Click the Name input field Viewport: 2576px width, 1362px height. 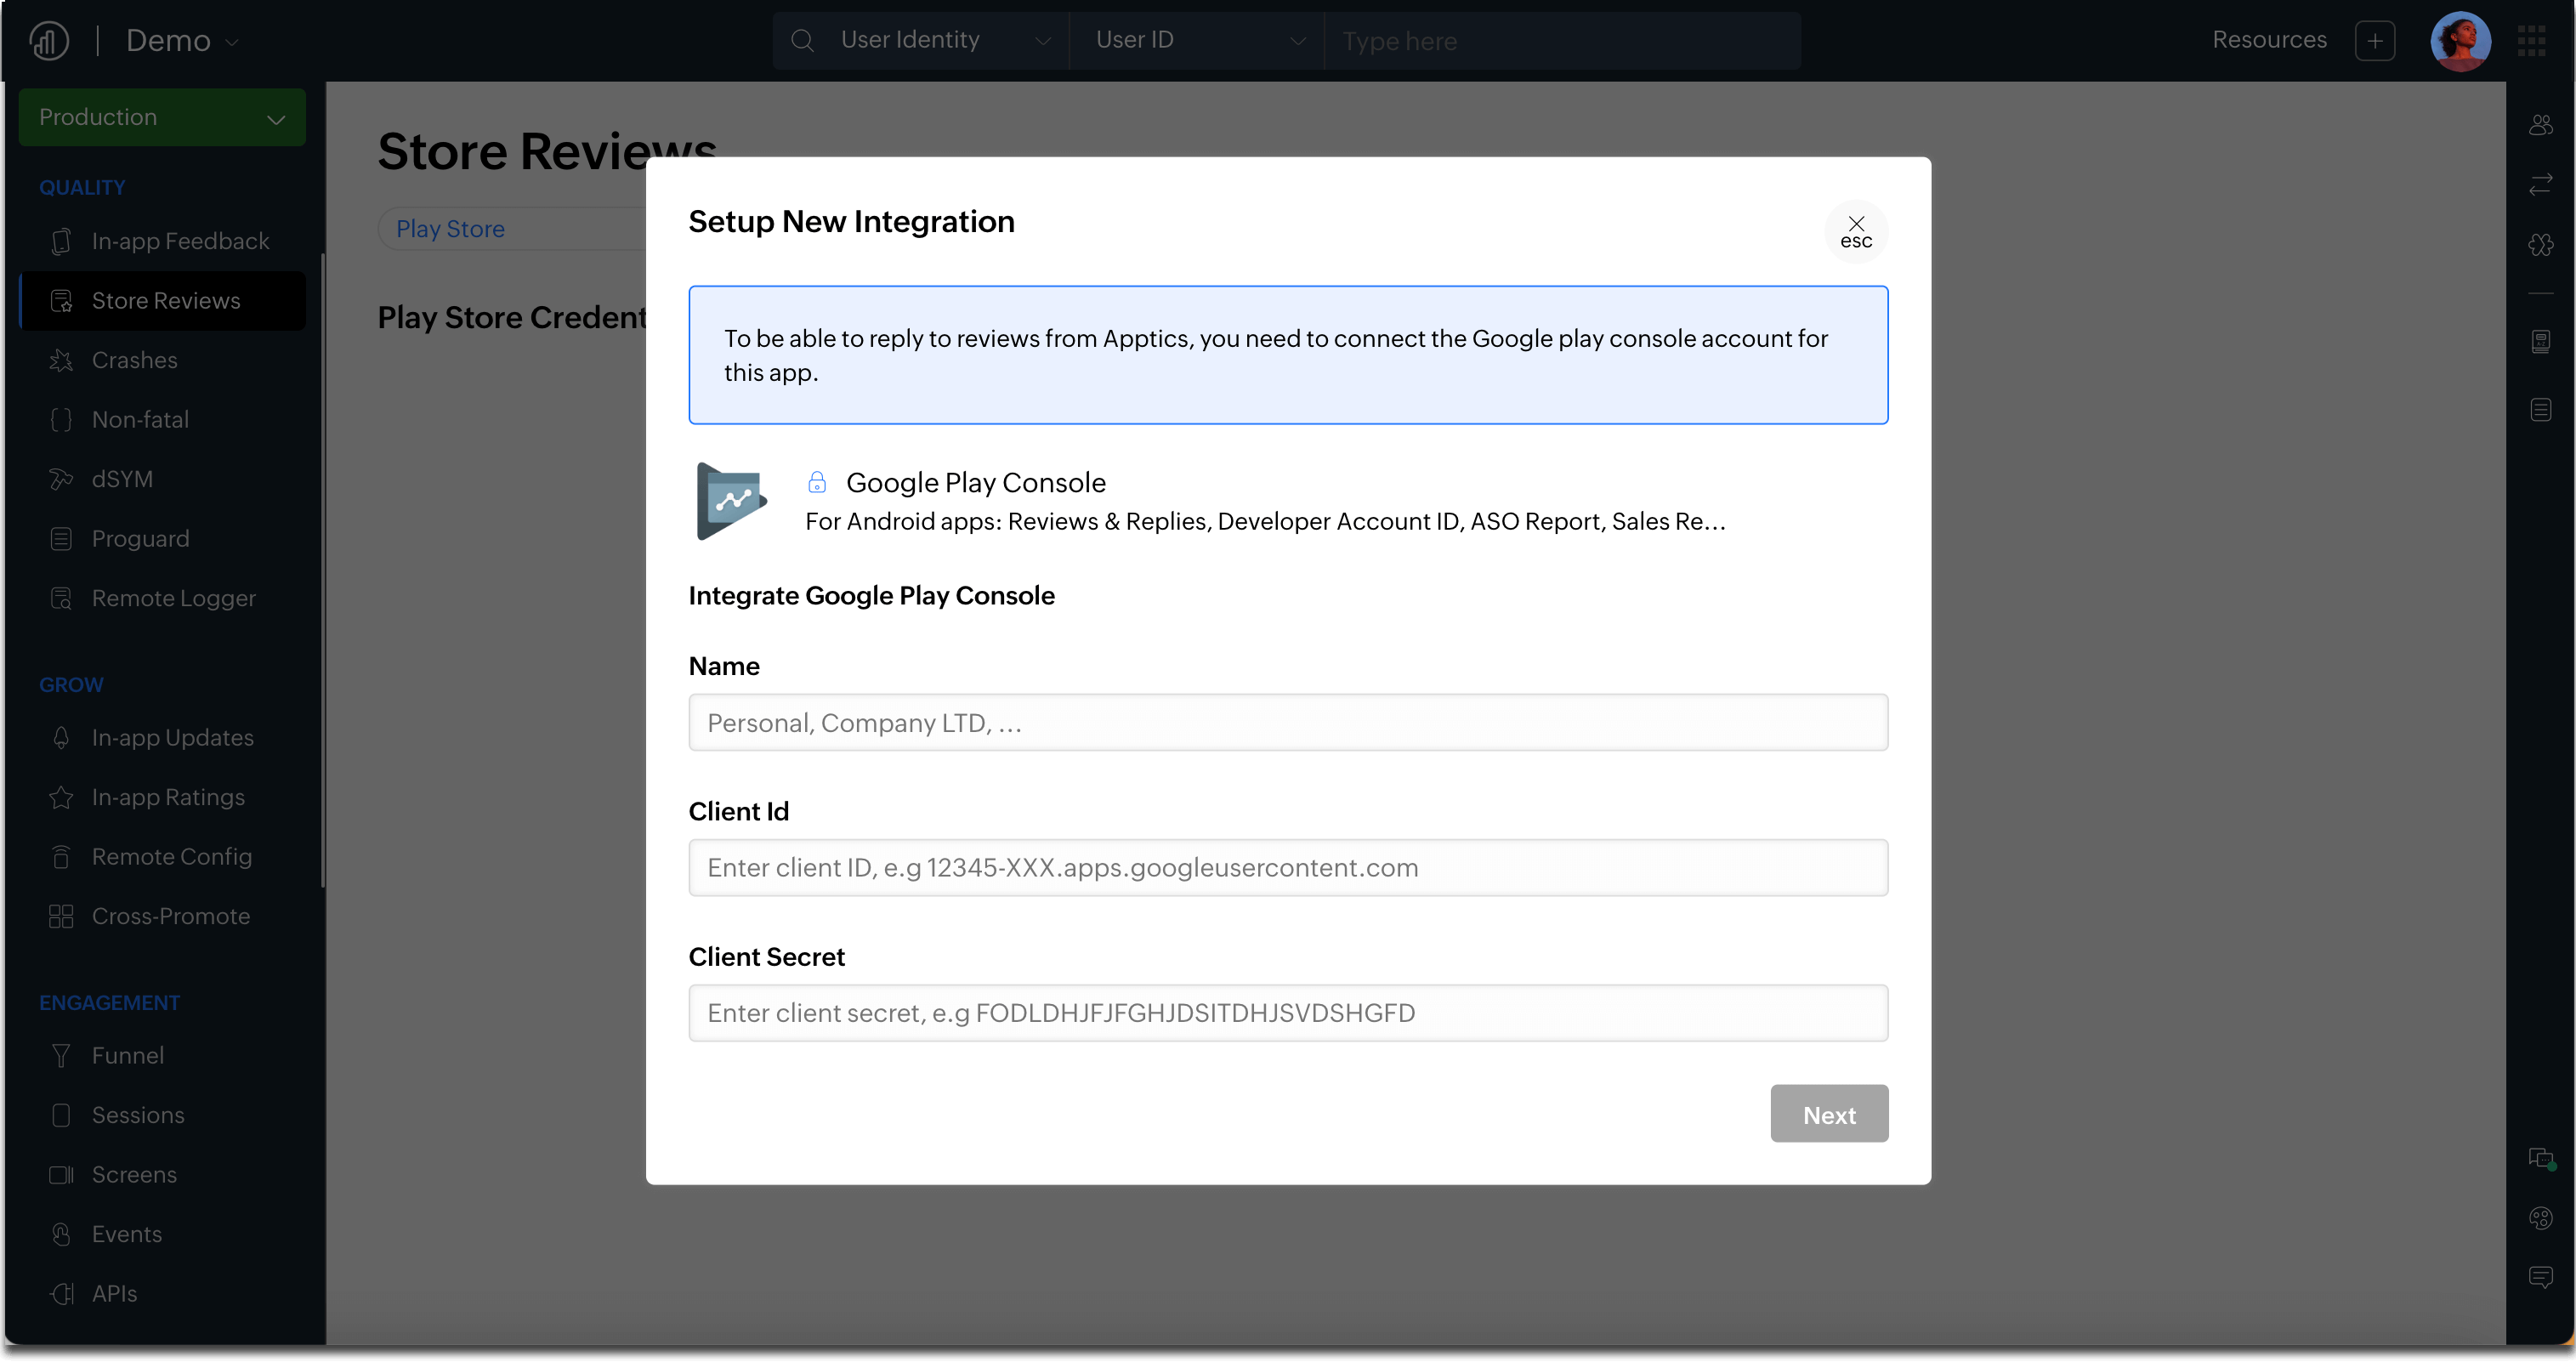(1288, 723)
